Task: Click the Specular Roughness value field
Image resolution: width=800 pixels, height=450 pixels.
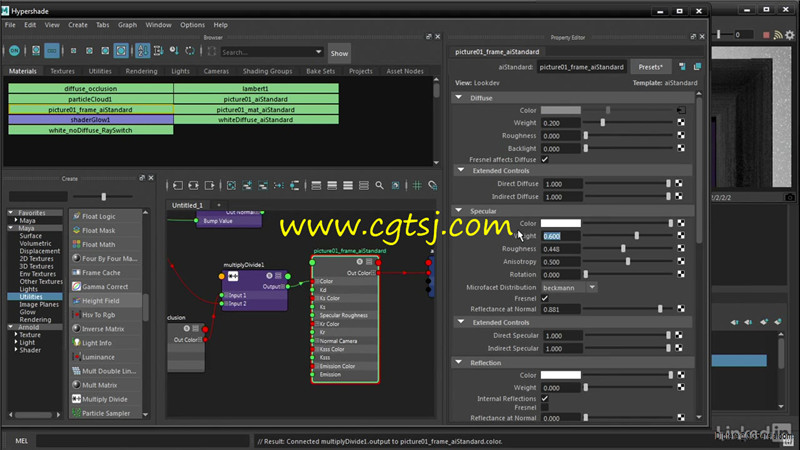Action: pyautogui.click(x=560, y=248)
